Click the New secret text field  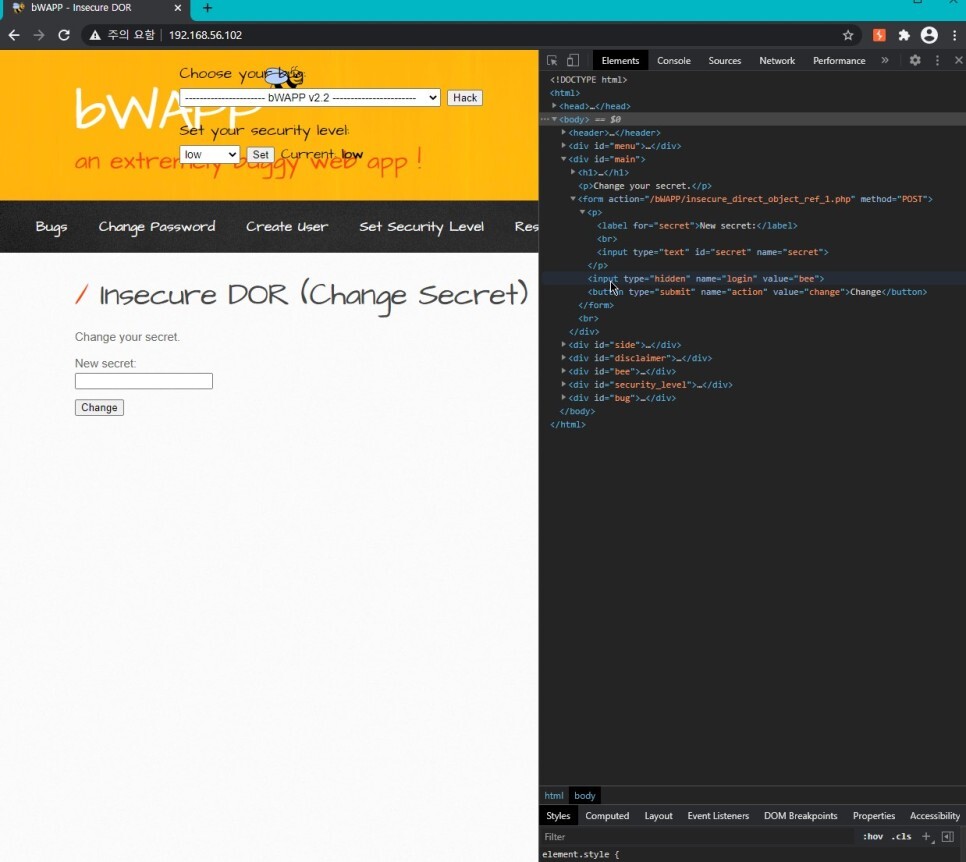(x=144, y=381)
